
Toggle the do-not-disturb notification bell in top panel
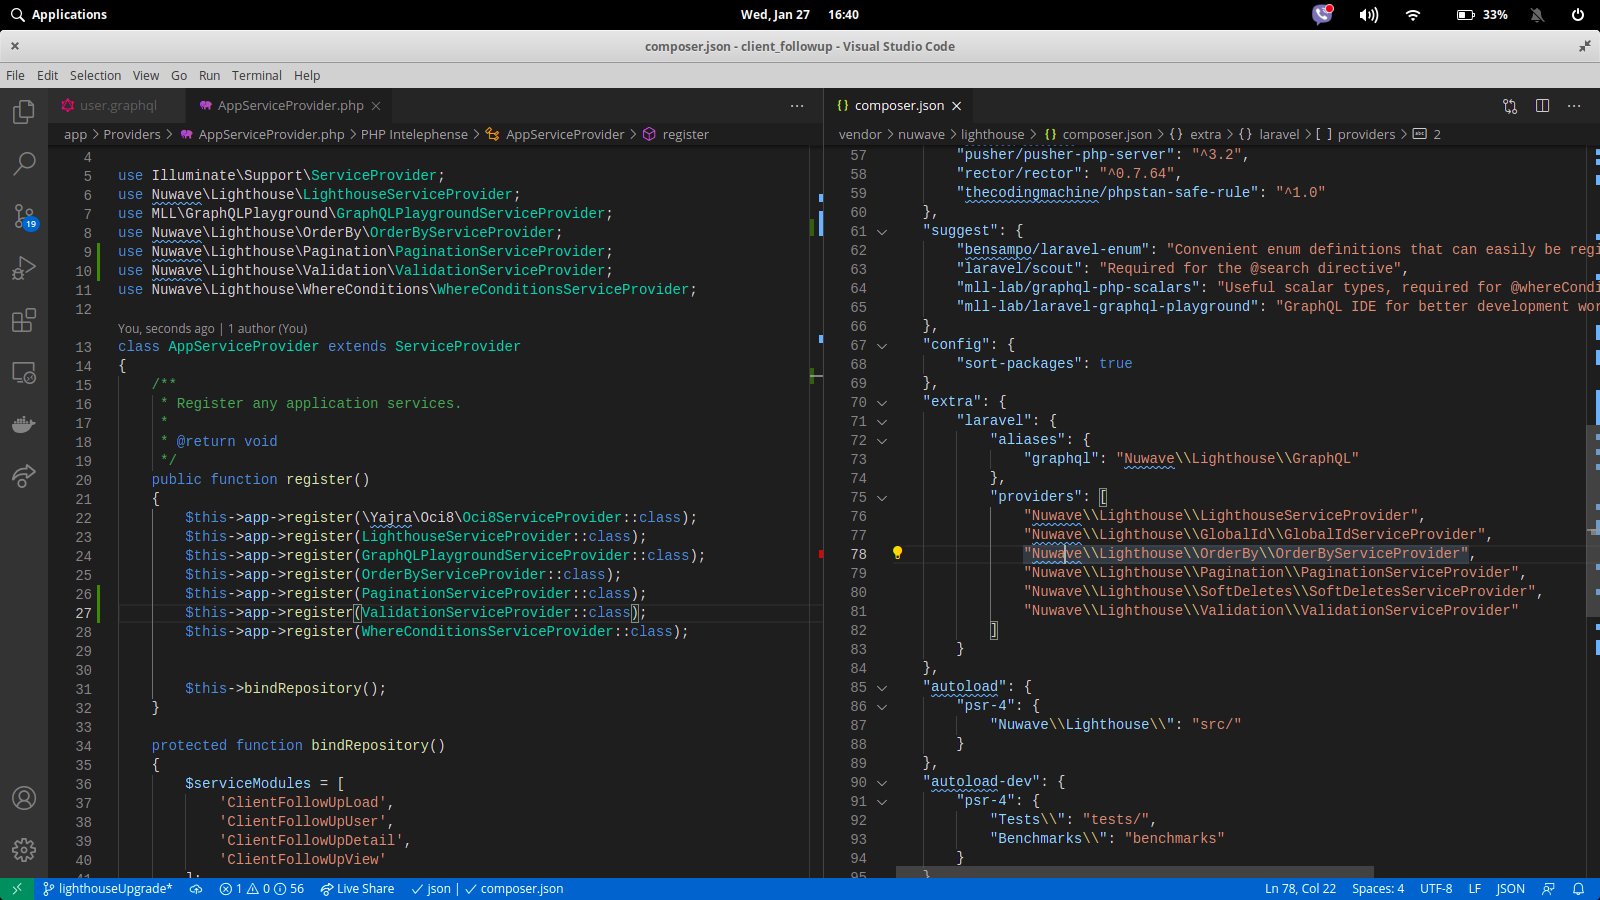1537,15
